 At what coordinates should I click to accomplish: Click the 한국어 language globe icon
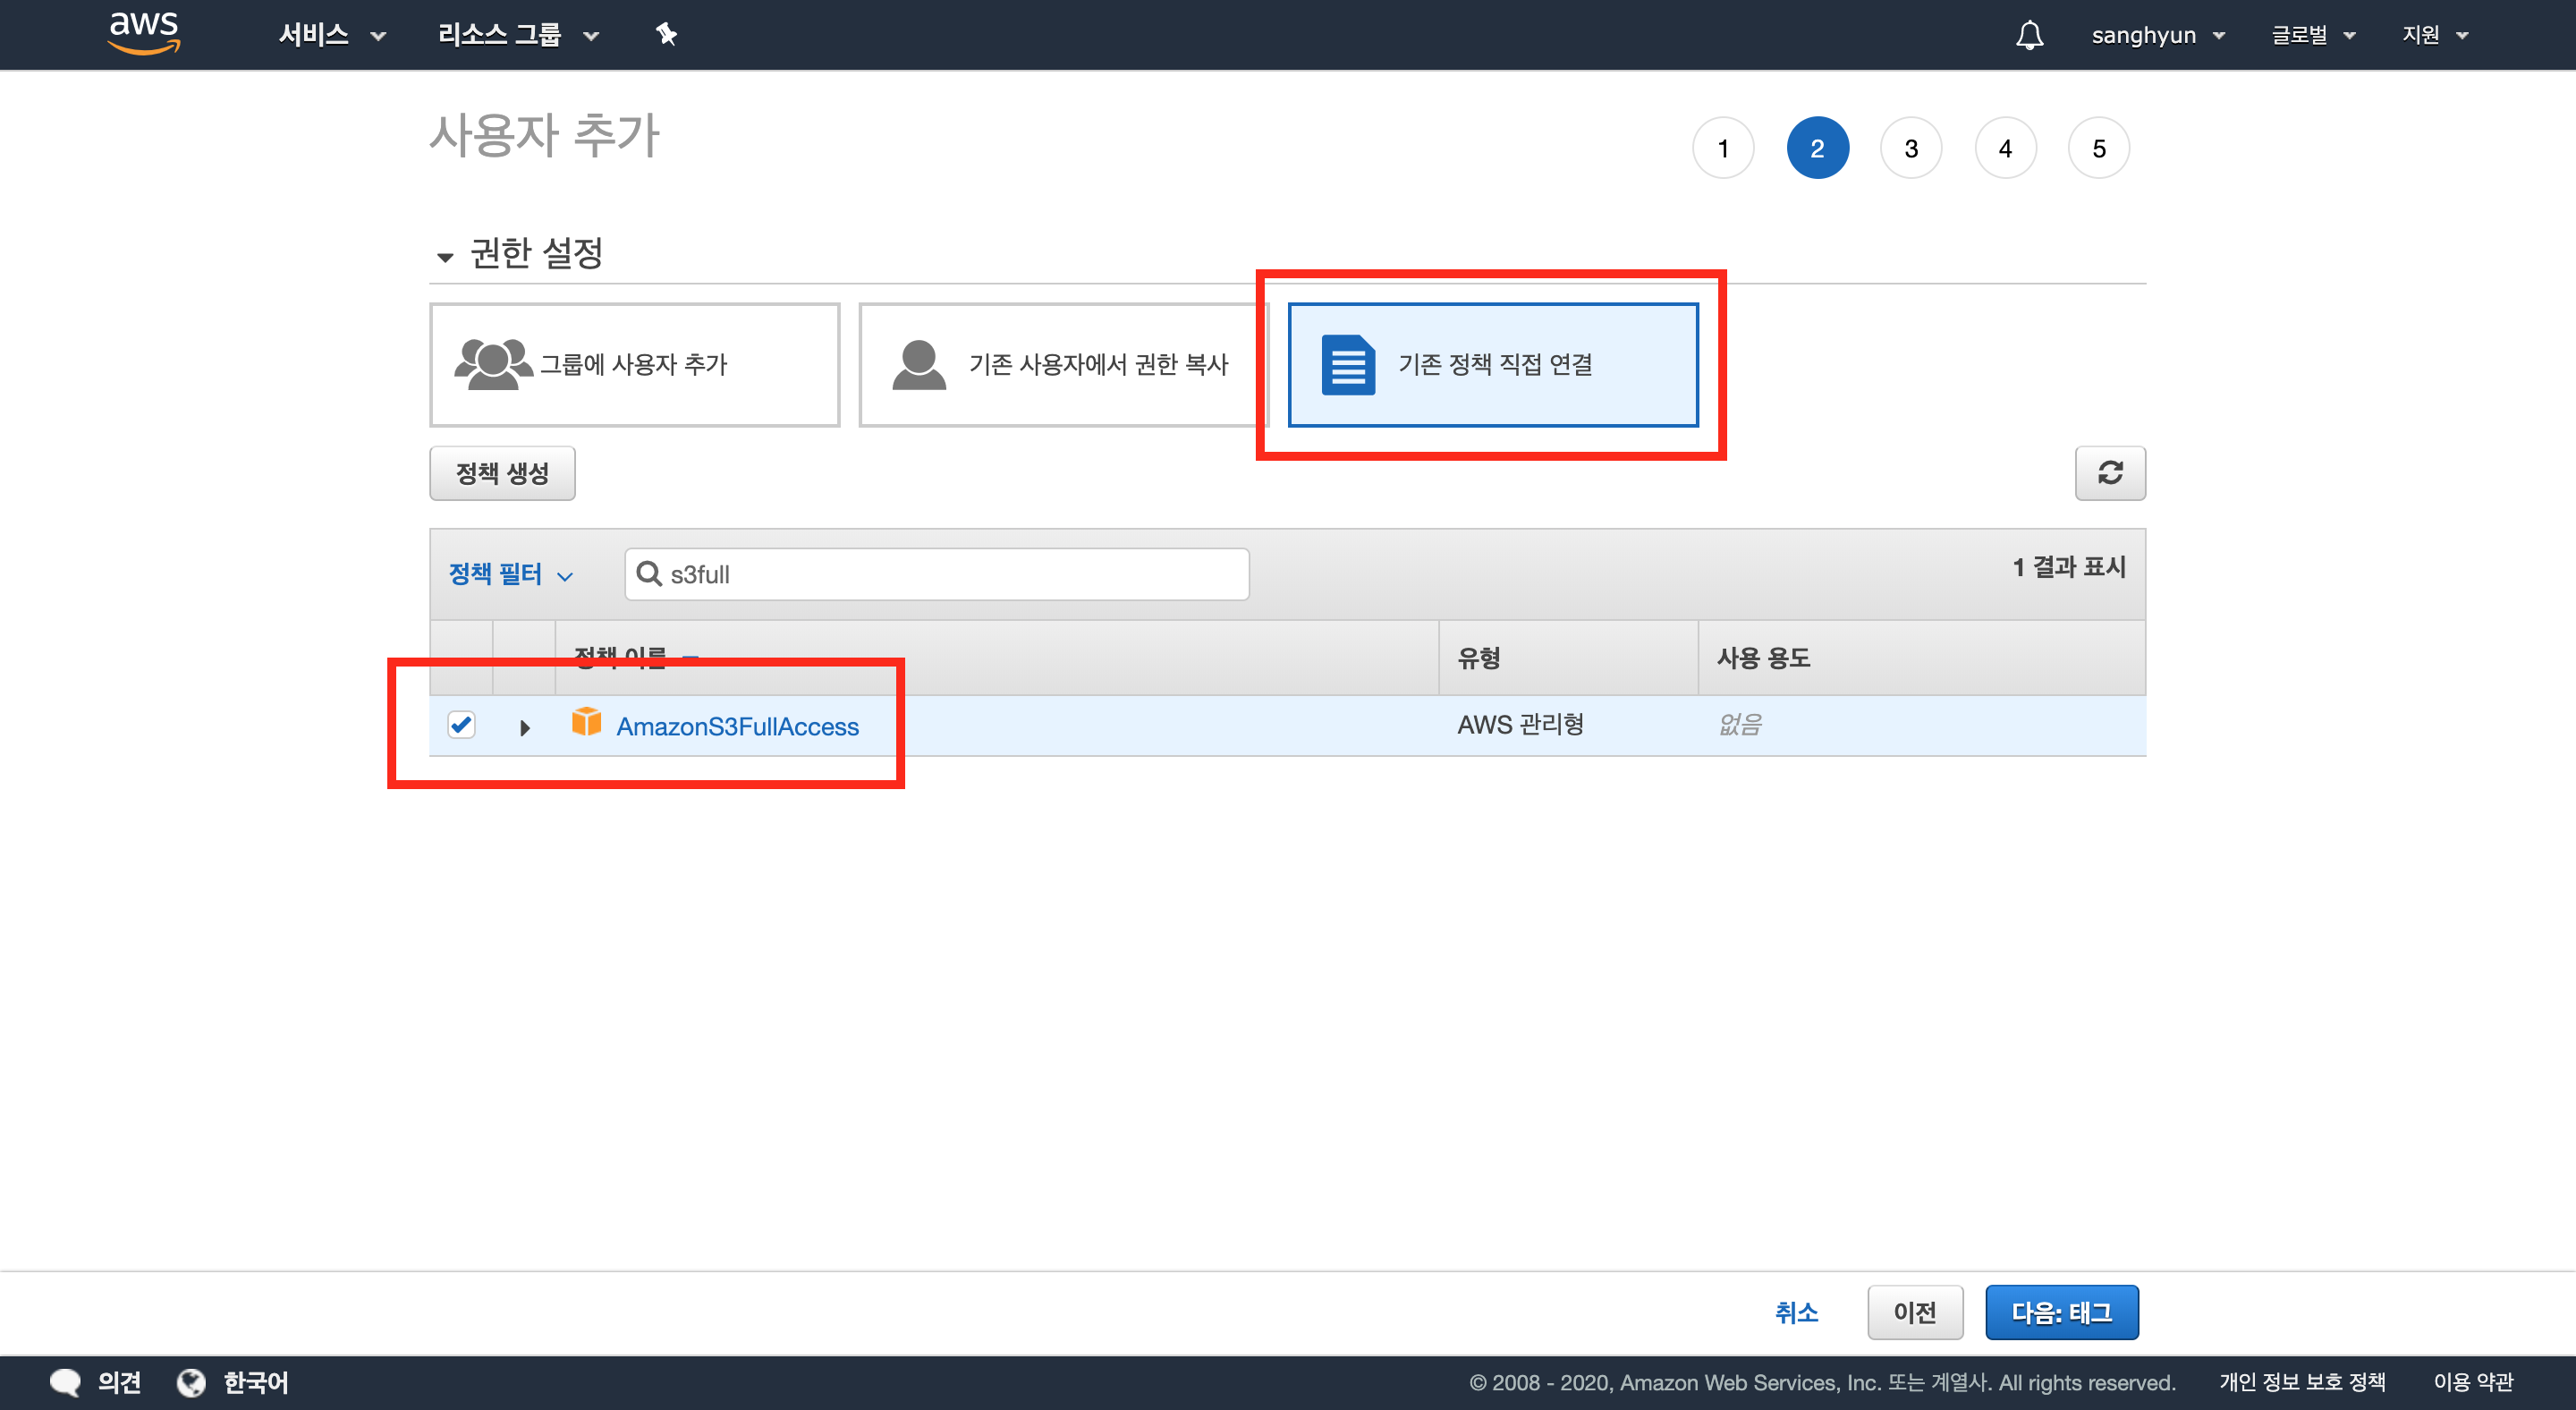(x=191, y=1382)
